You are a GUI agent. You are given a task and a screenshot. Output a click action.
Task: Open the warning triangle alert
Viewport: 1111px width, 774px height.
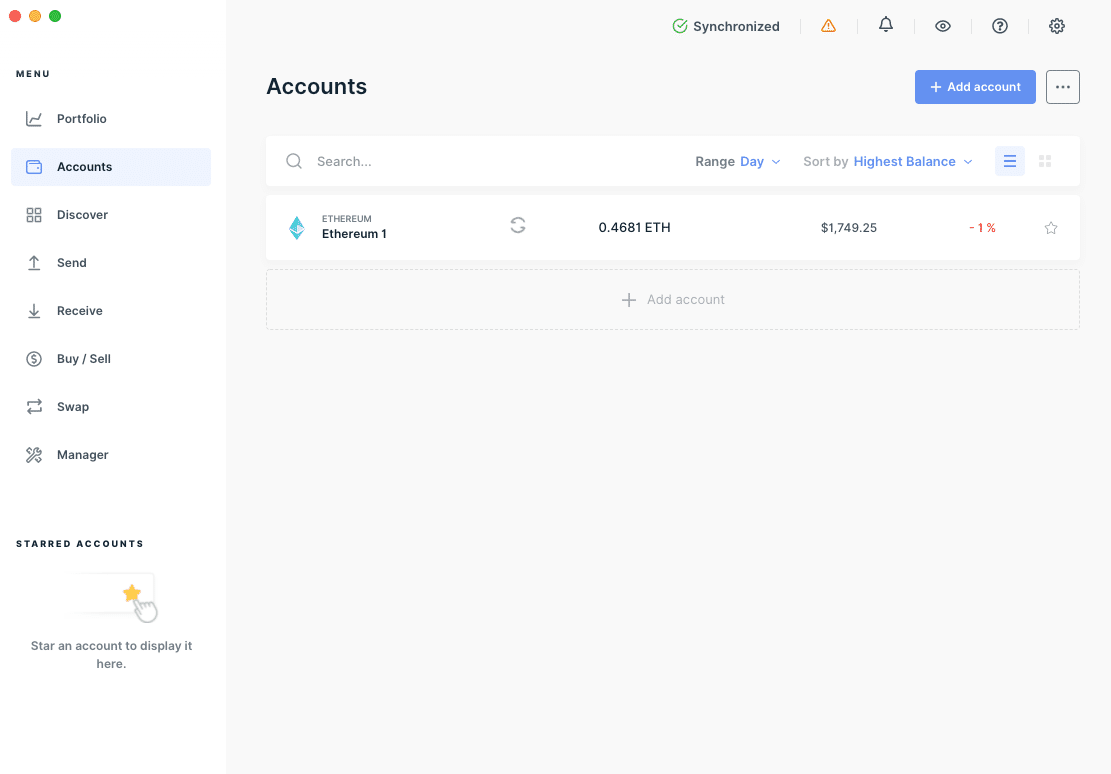[x=828, y=26]
